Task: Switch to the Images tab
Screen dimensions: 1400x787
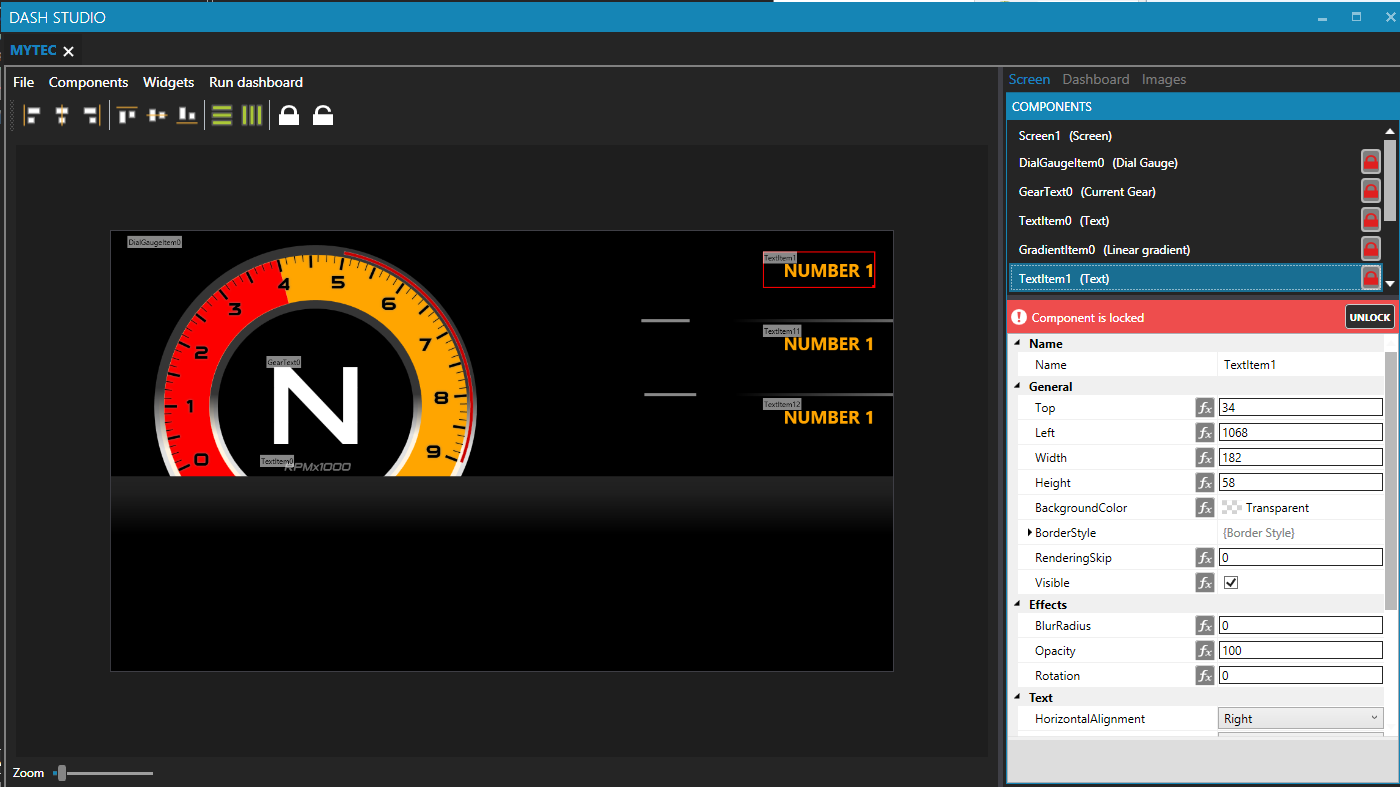Action: pos(1164,79)
